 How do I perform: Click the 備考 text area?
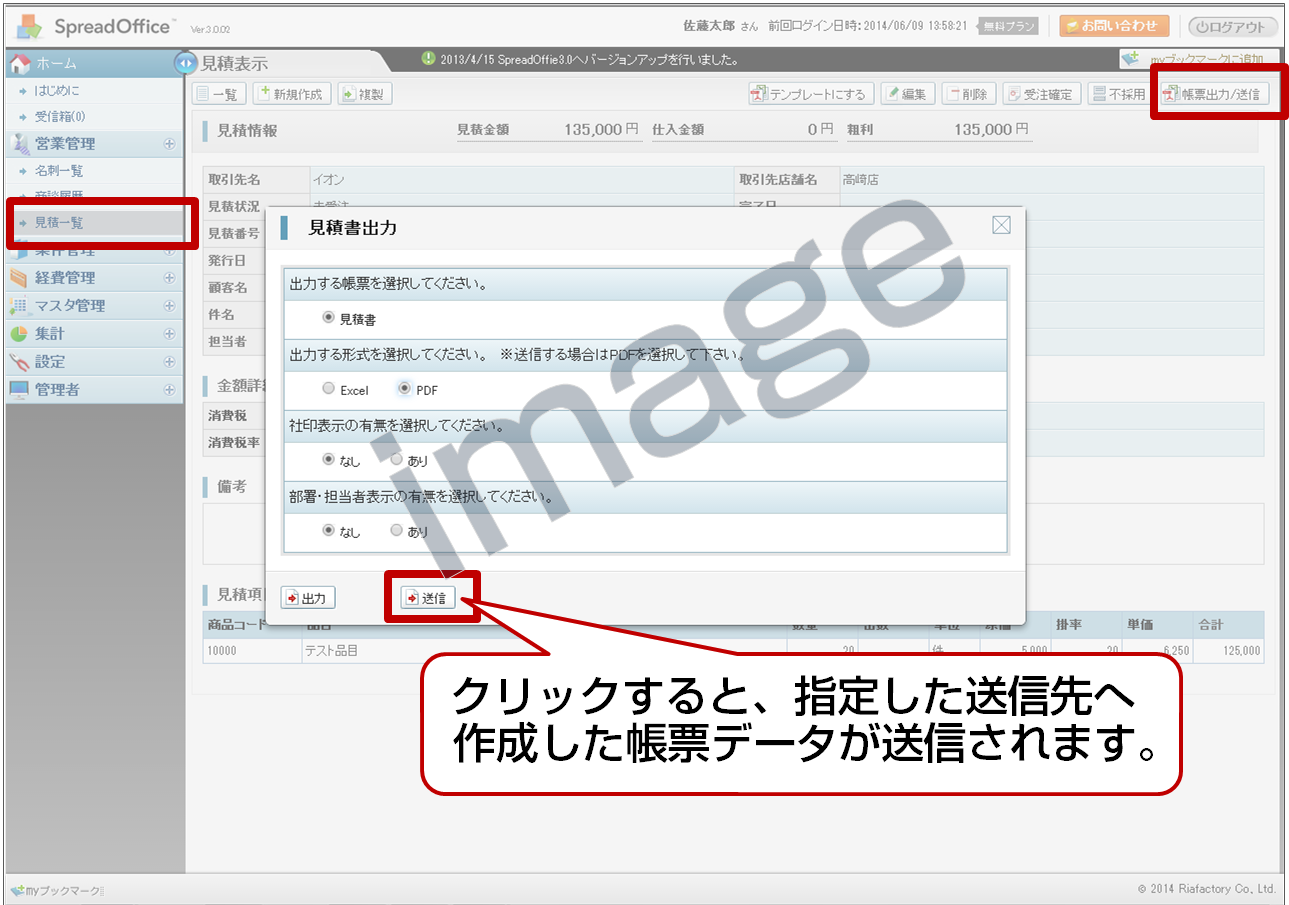pos(733,533)
